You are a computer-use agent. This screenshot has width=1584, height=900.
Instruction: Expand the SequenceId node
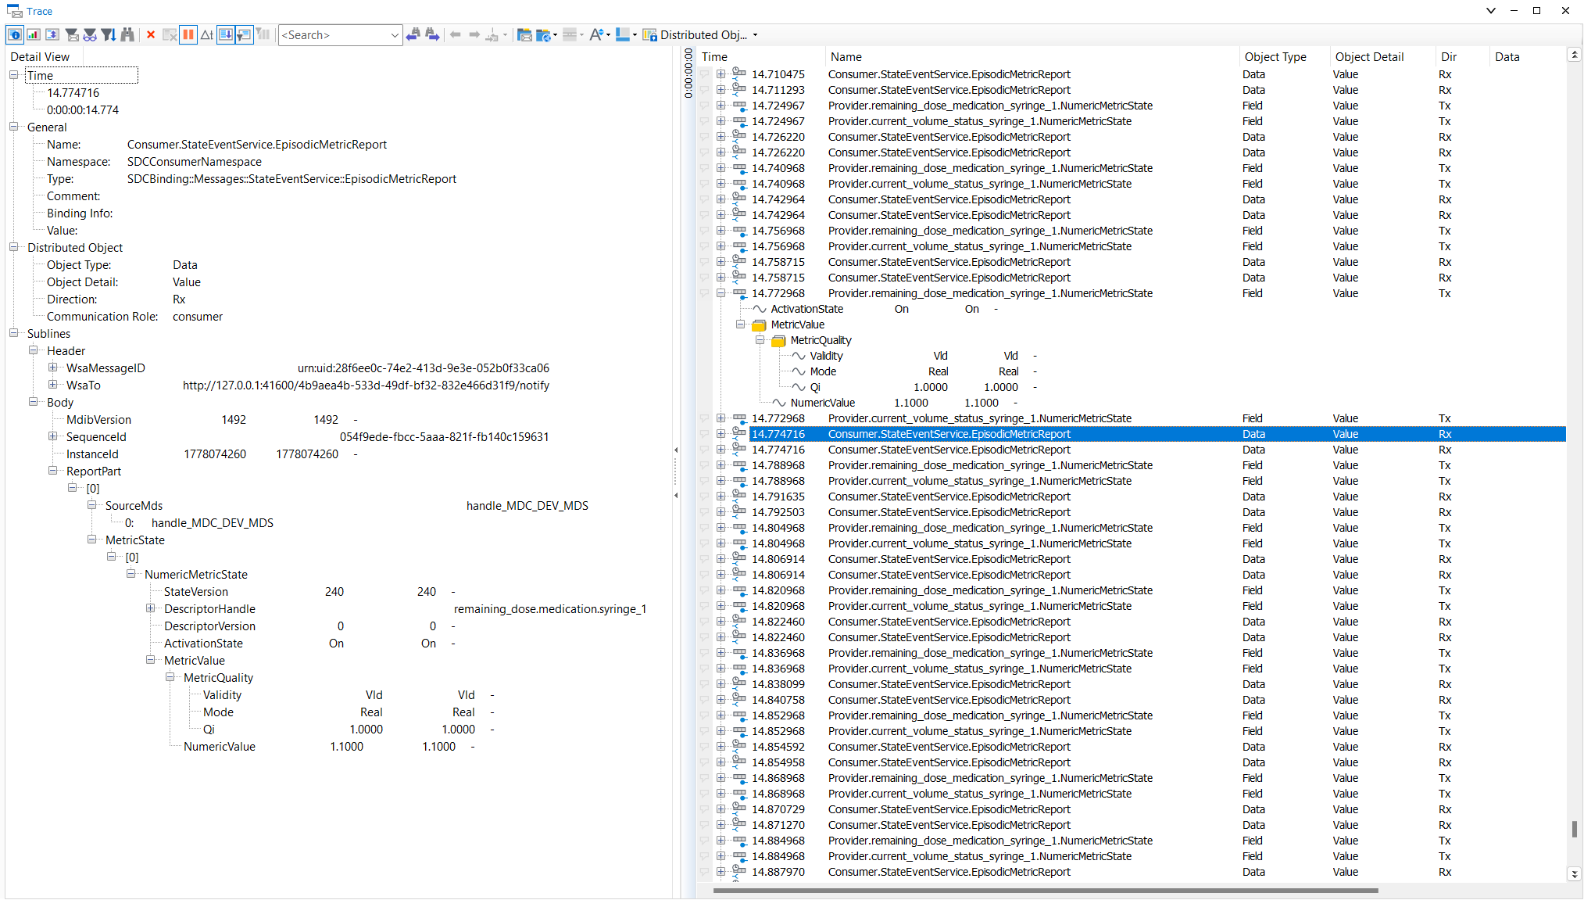click(x=53, y=436)
